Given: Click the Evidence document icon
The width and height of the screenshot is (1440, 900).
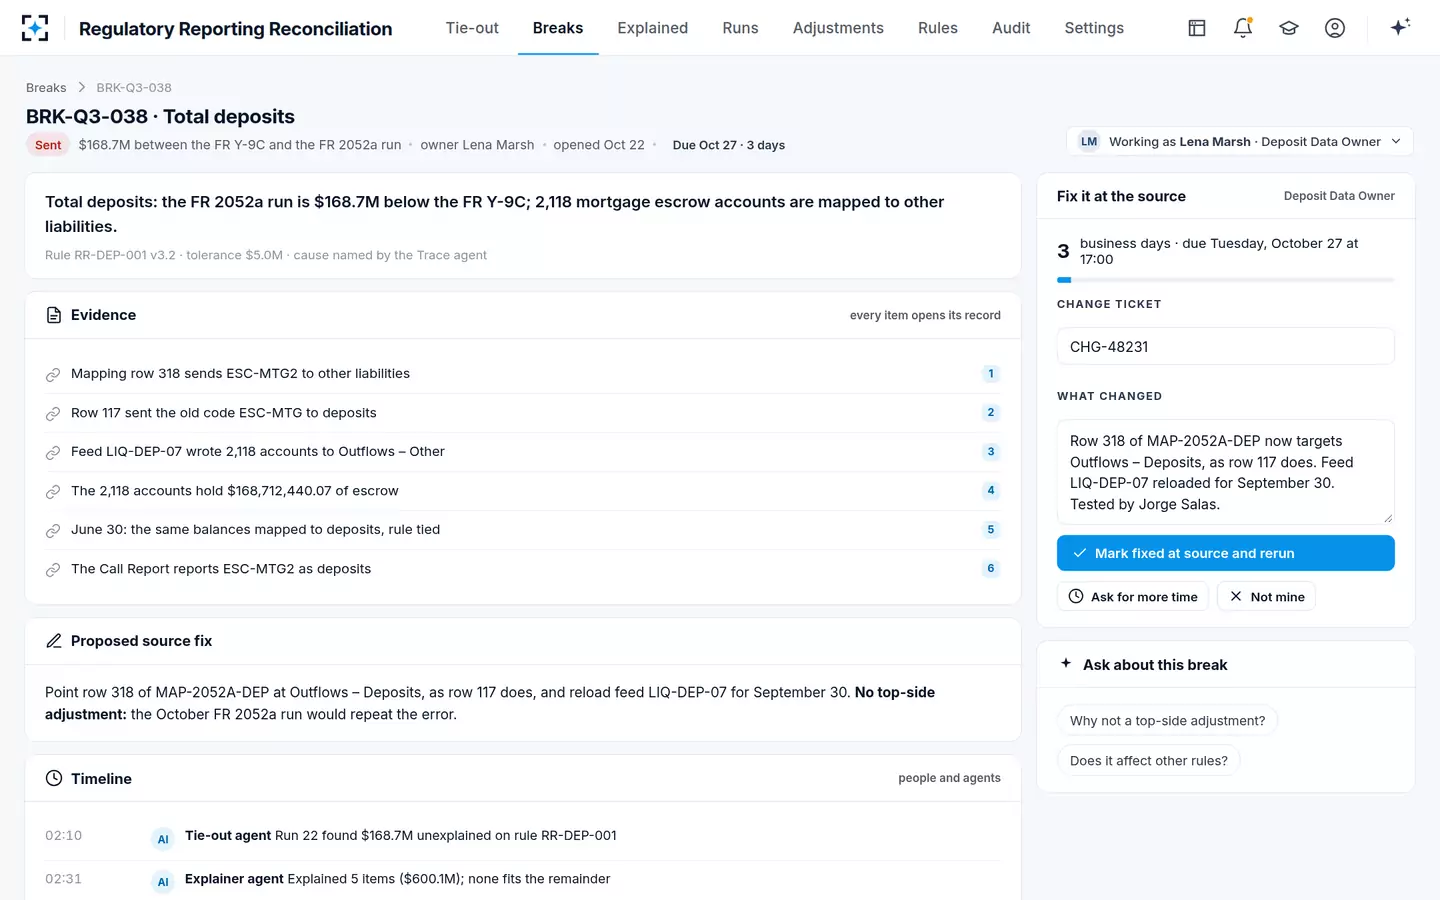Looking at the screenshot, I should (x=54, y=315).
